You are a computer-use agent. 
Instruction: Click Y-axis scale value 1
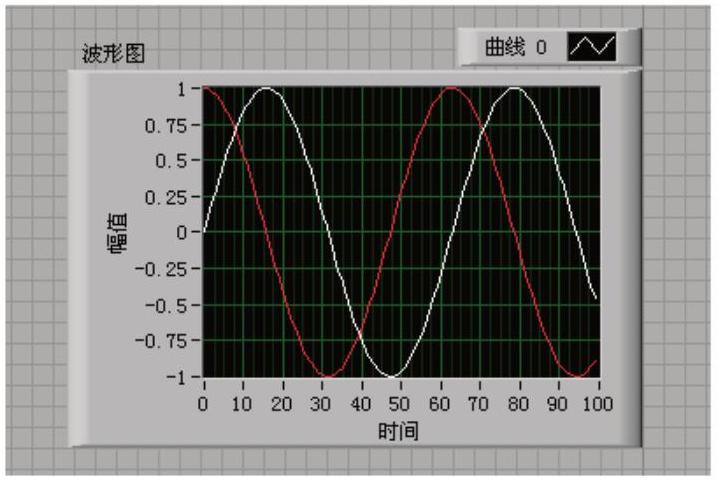coord(182,89)
